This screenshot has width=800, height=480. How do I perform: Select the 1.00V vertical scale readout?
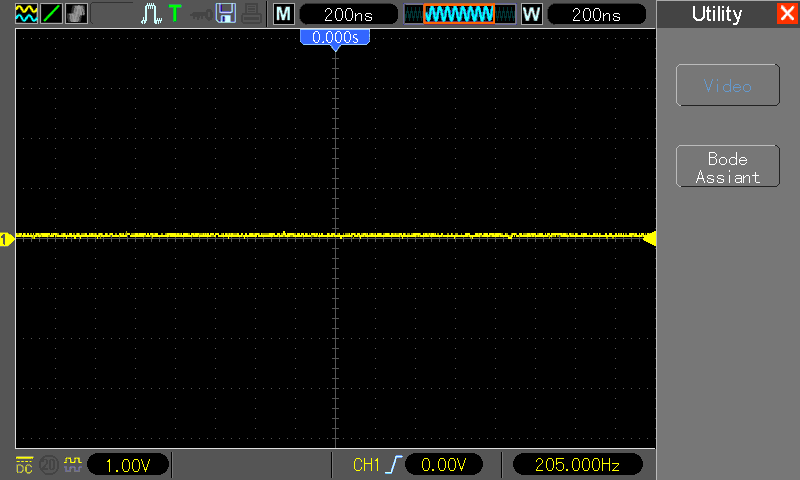pyautogui.click(x=128, y=465)
